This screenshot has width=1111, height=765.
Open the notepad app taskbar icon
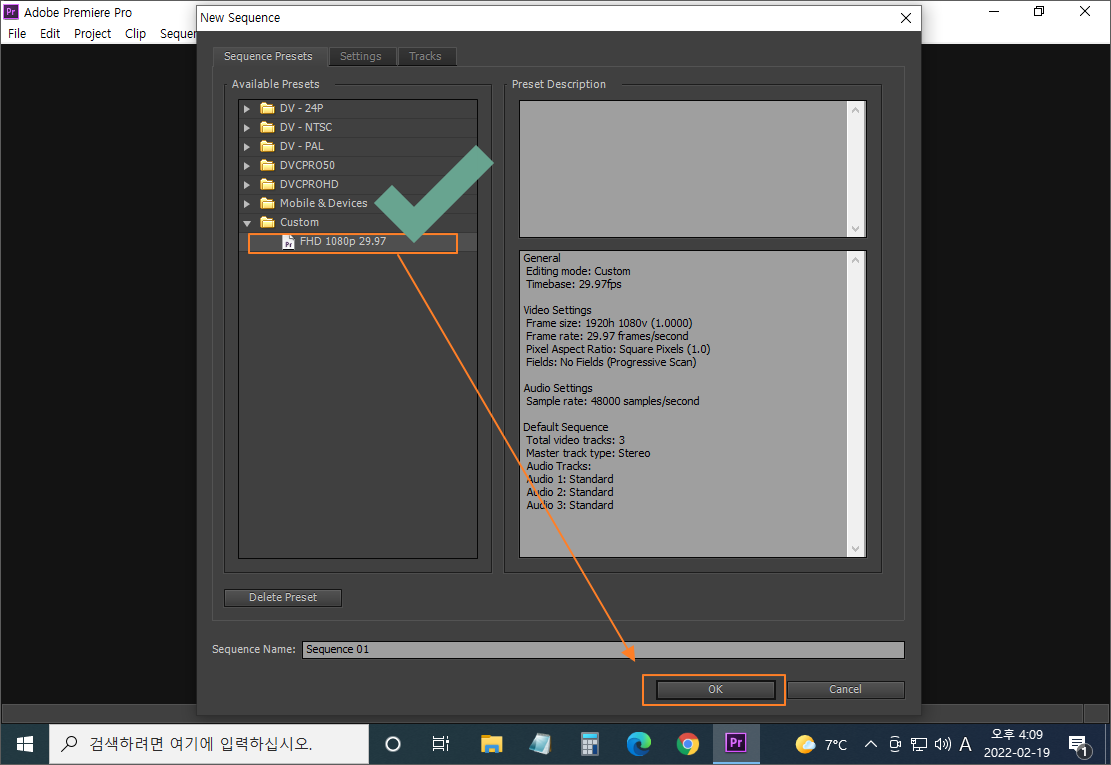(541, 744)
